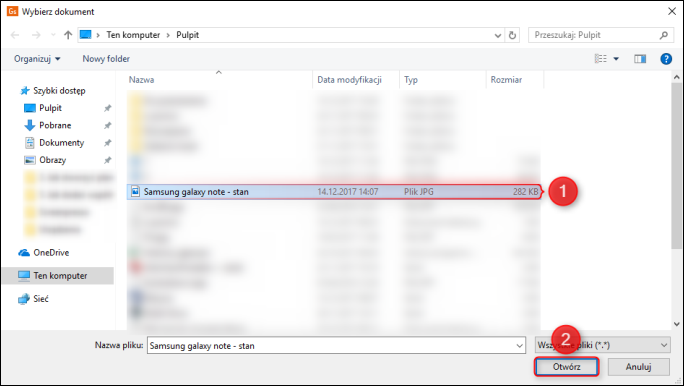This screenshot has width=684, height=386.
Task: Change the view layout icon
Action: click(601, 58)
